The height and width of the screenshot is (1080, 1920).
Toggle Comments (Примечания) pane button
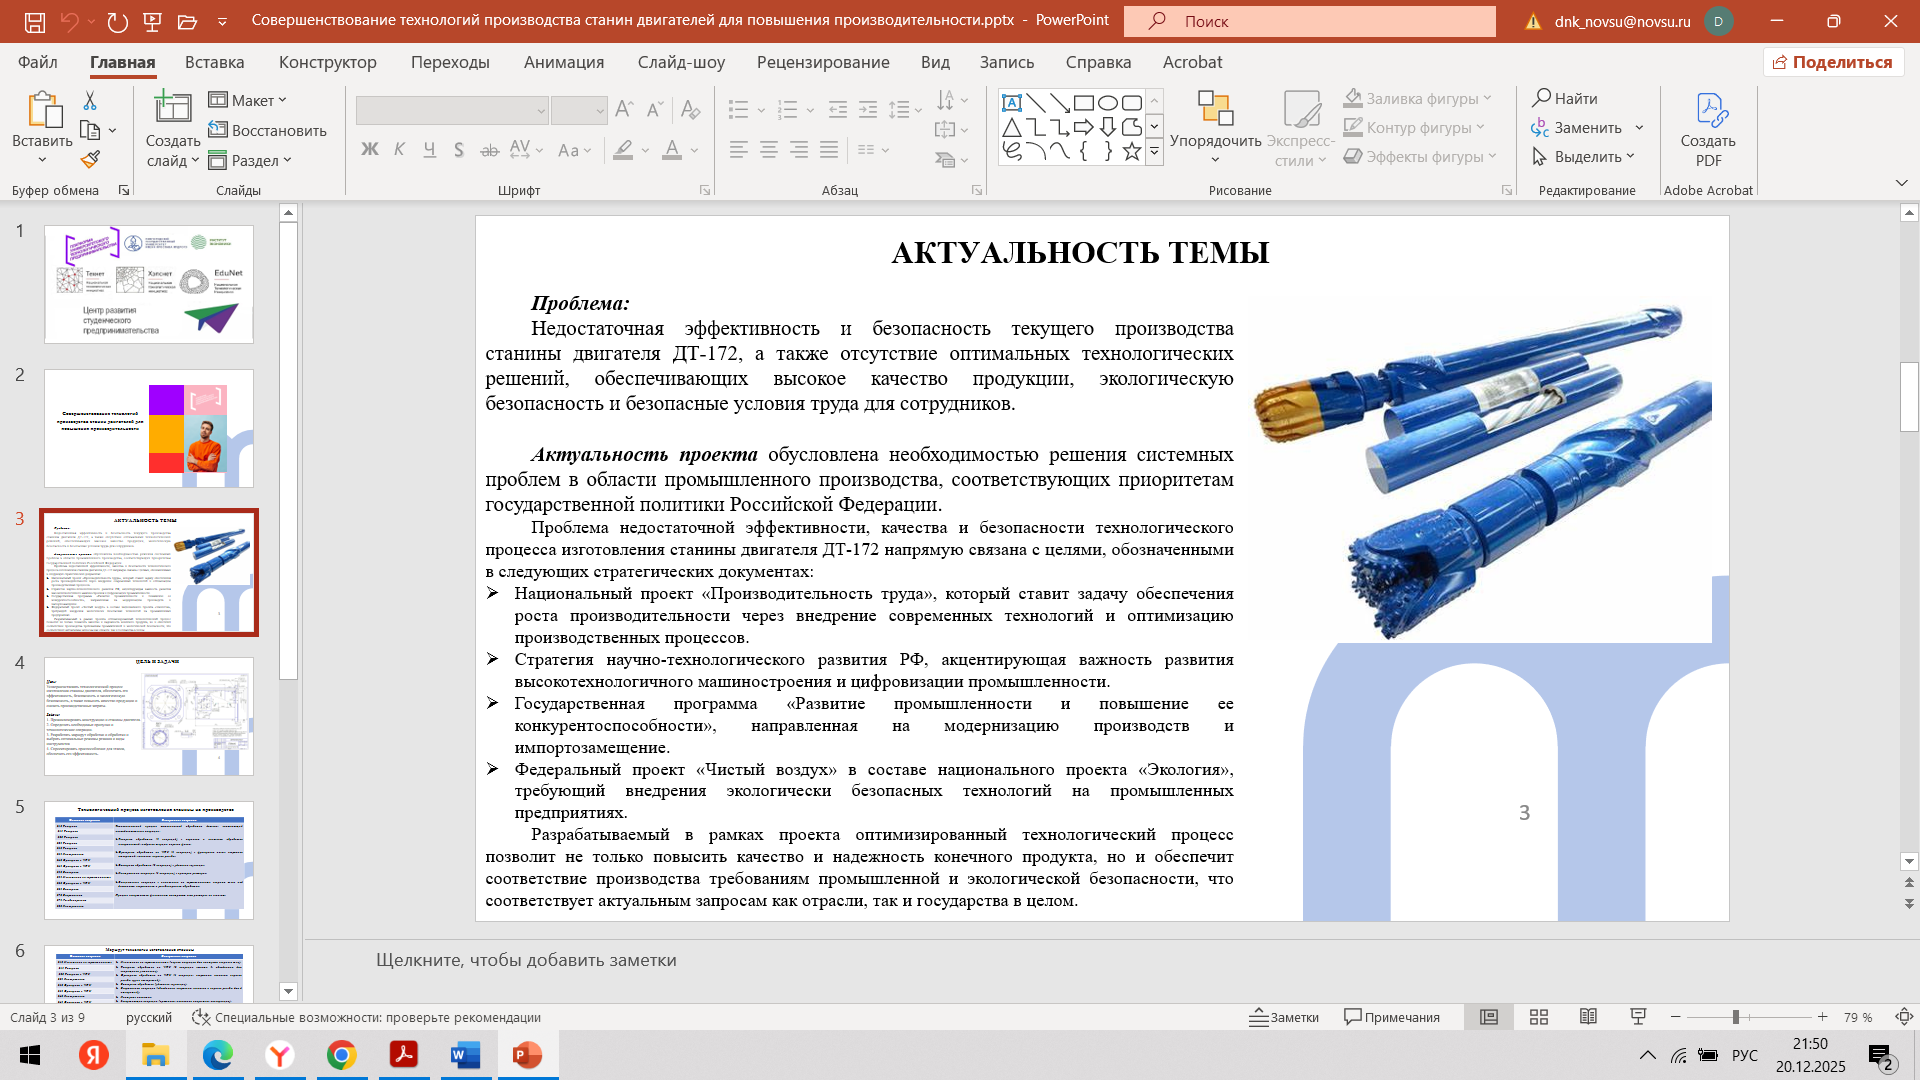(1392, 1017)
